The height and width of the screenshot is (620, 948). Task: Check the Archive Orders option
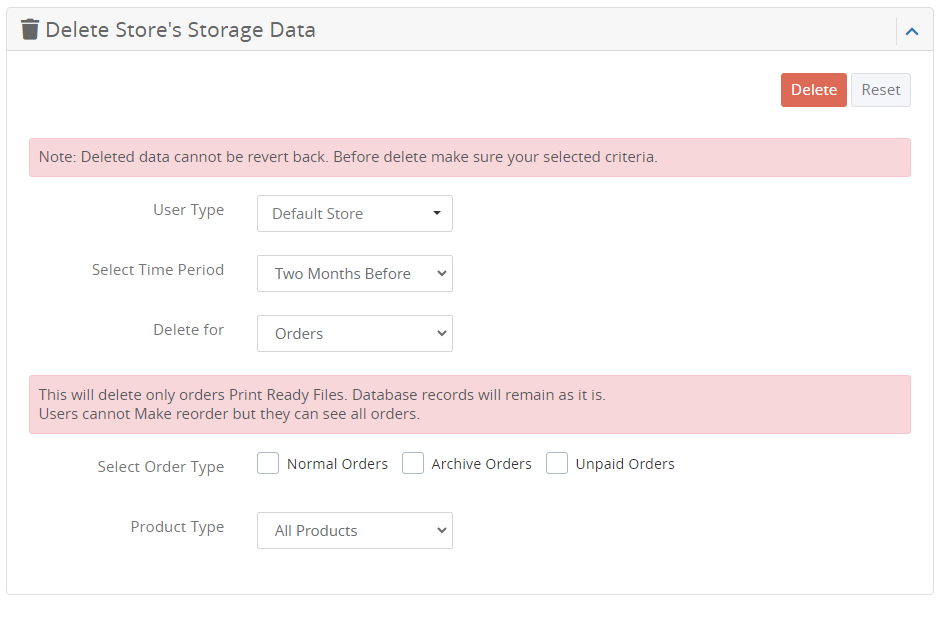(x=413, y=463)
